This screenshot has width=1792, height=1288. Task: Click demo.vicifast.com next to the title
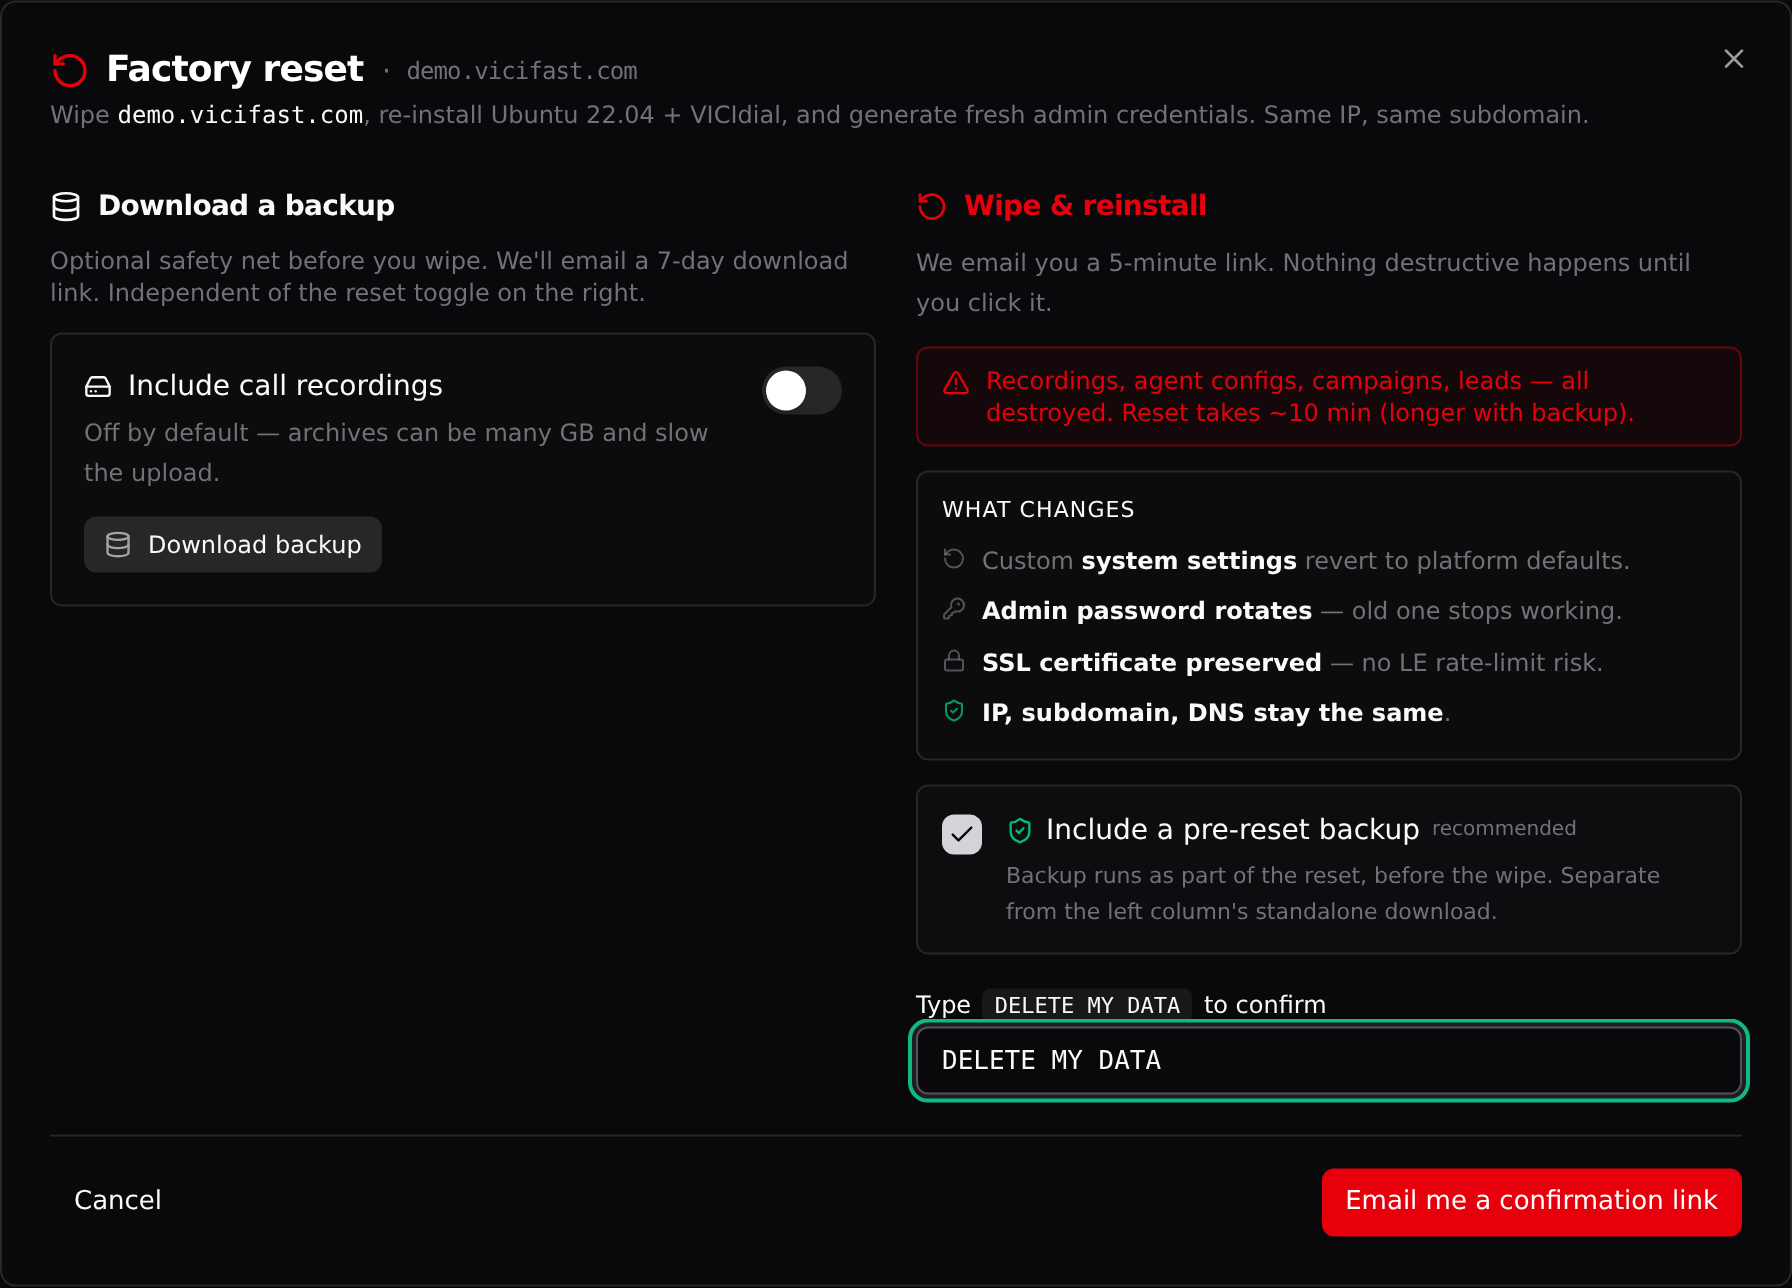pyautogui.click(x=522, y=71)
